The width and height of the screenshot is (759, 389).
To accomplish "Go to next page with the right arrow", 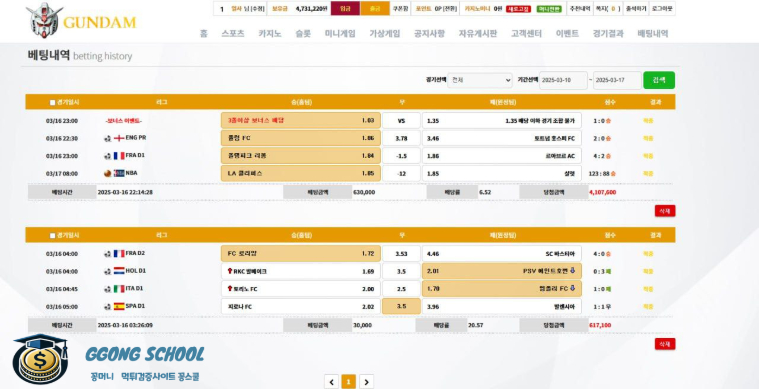I will point(366,382).
